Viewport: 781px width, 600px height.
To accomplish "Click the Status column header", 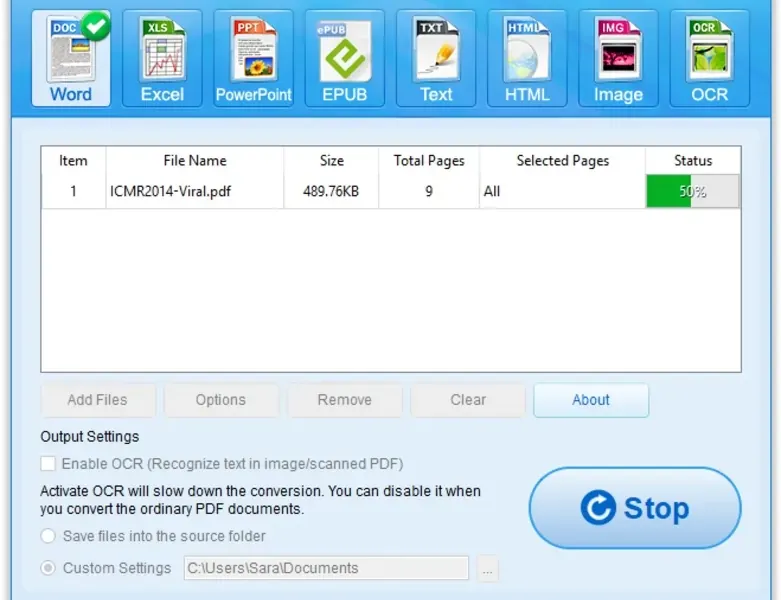I will pyautogui.click(x=693, y=160).
